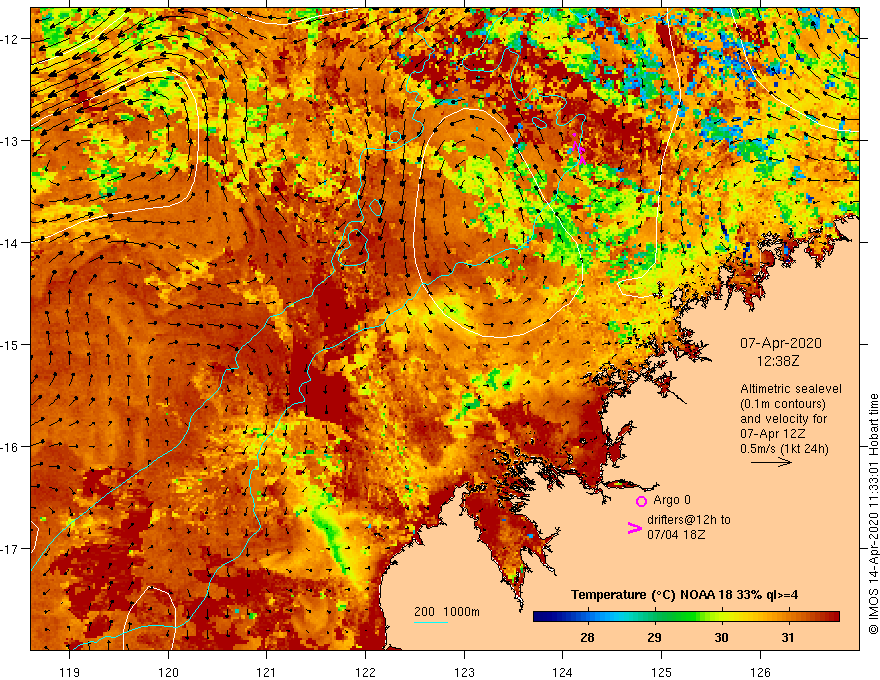The image size is (880, 680).
Task: Click the '07/04 18Z' legend text
Action: [676, 535]
